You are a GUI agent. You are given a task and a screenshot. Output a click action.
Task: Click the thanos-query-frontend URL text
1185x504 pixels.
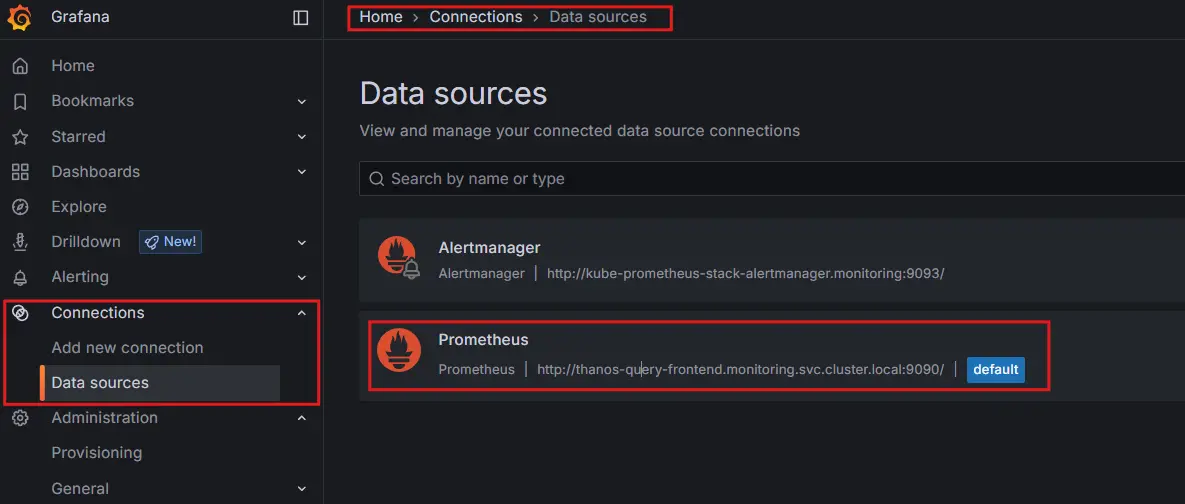click(x=741, y=369)
